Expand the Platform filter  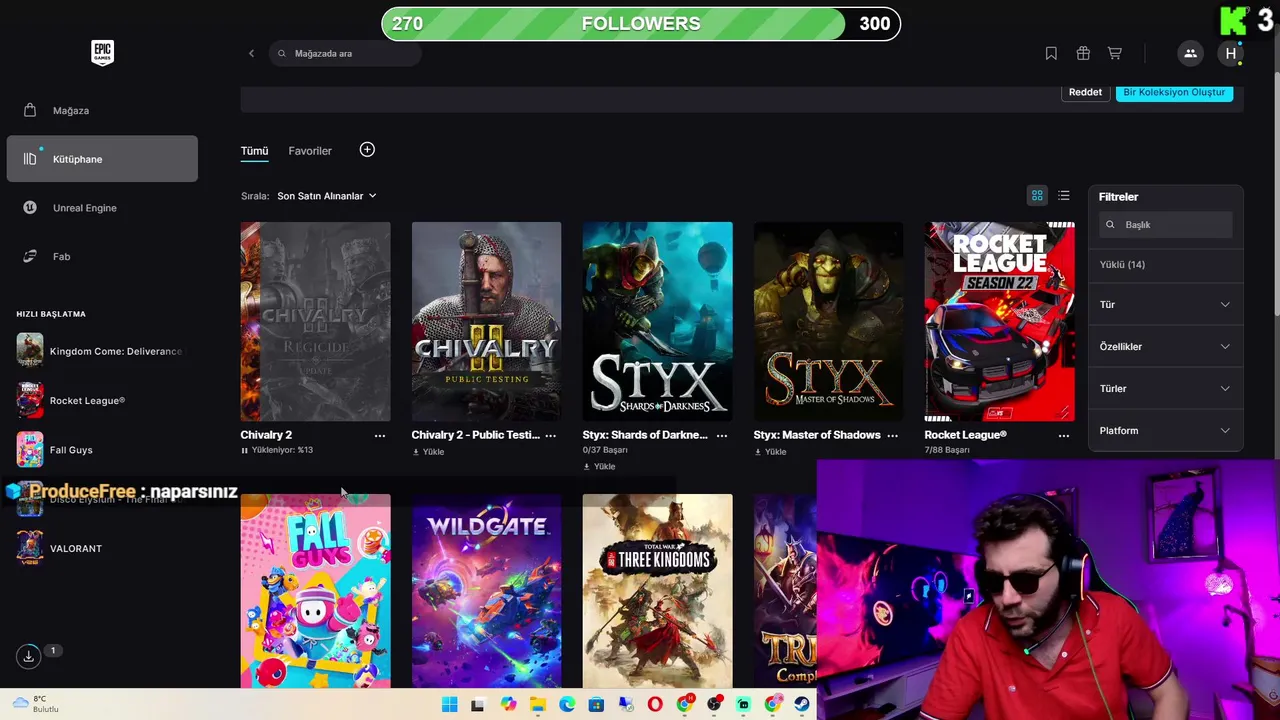click(1165, 430)
